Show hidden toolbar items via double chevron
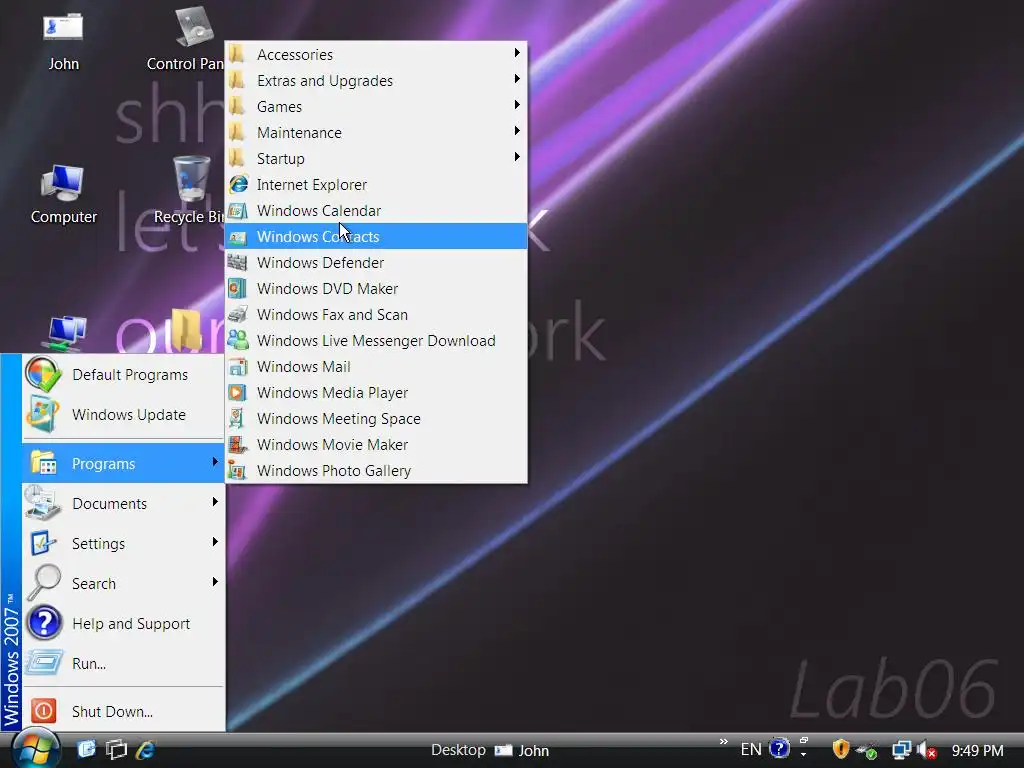The image size is (1024, 768). point(723,741)
